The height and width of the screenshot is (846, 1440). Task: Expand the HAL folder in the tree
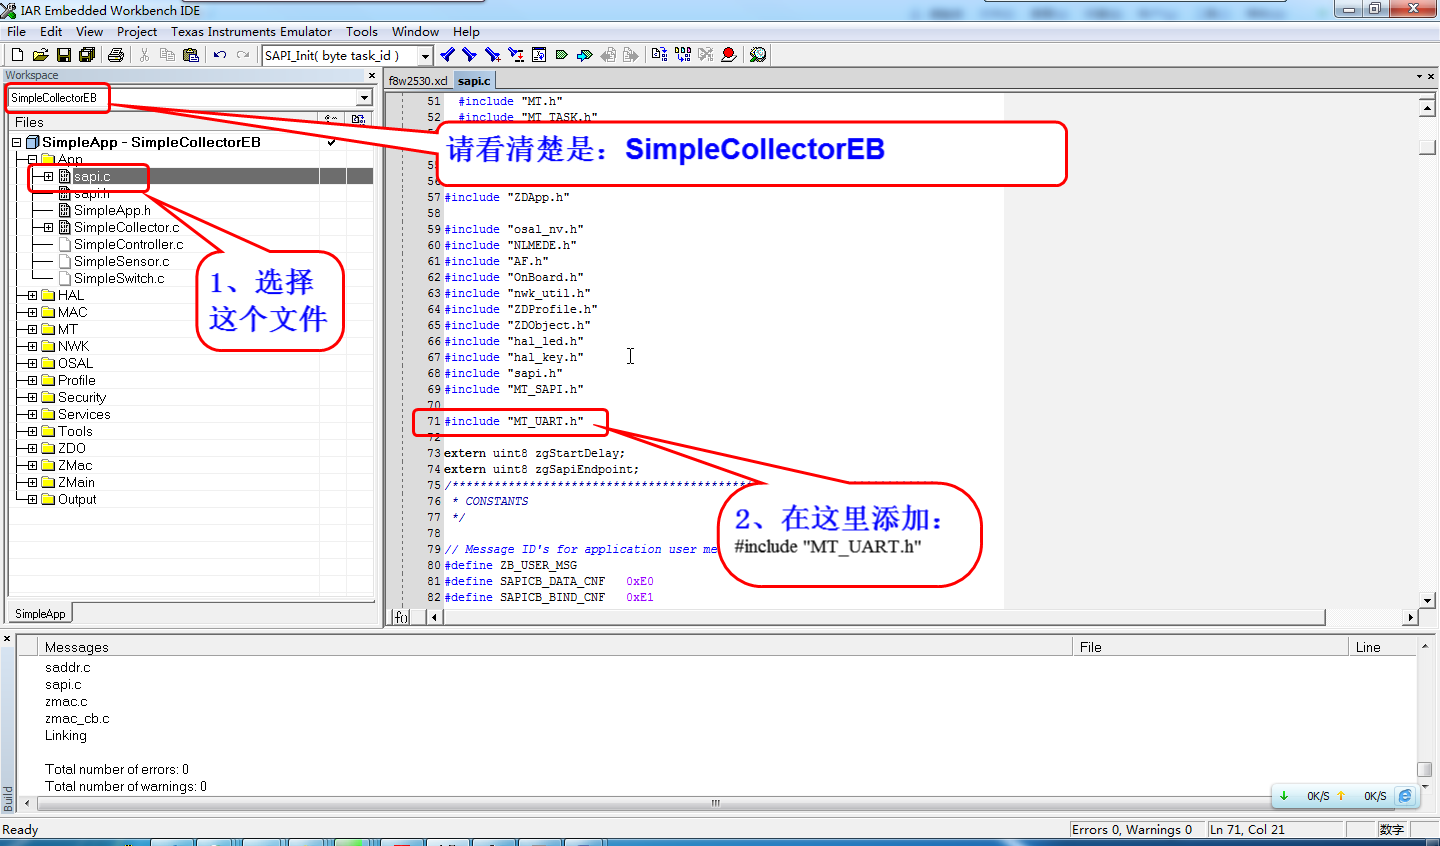(x=32, y=296)
